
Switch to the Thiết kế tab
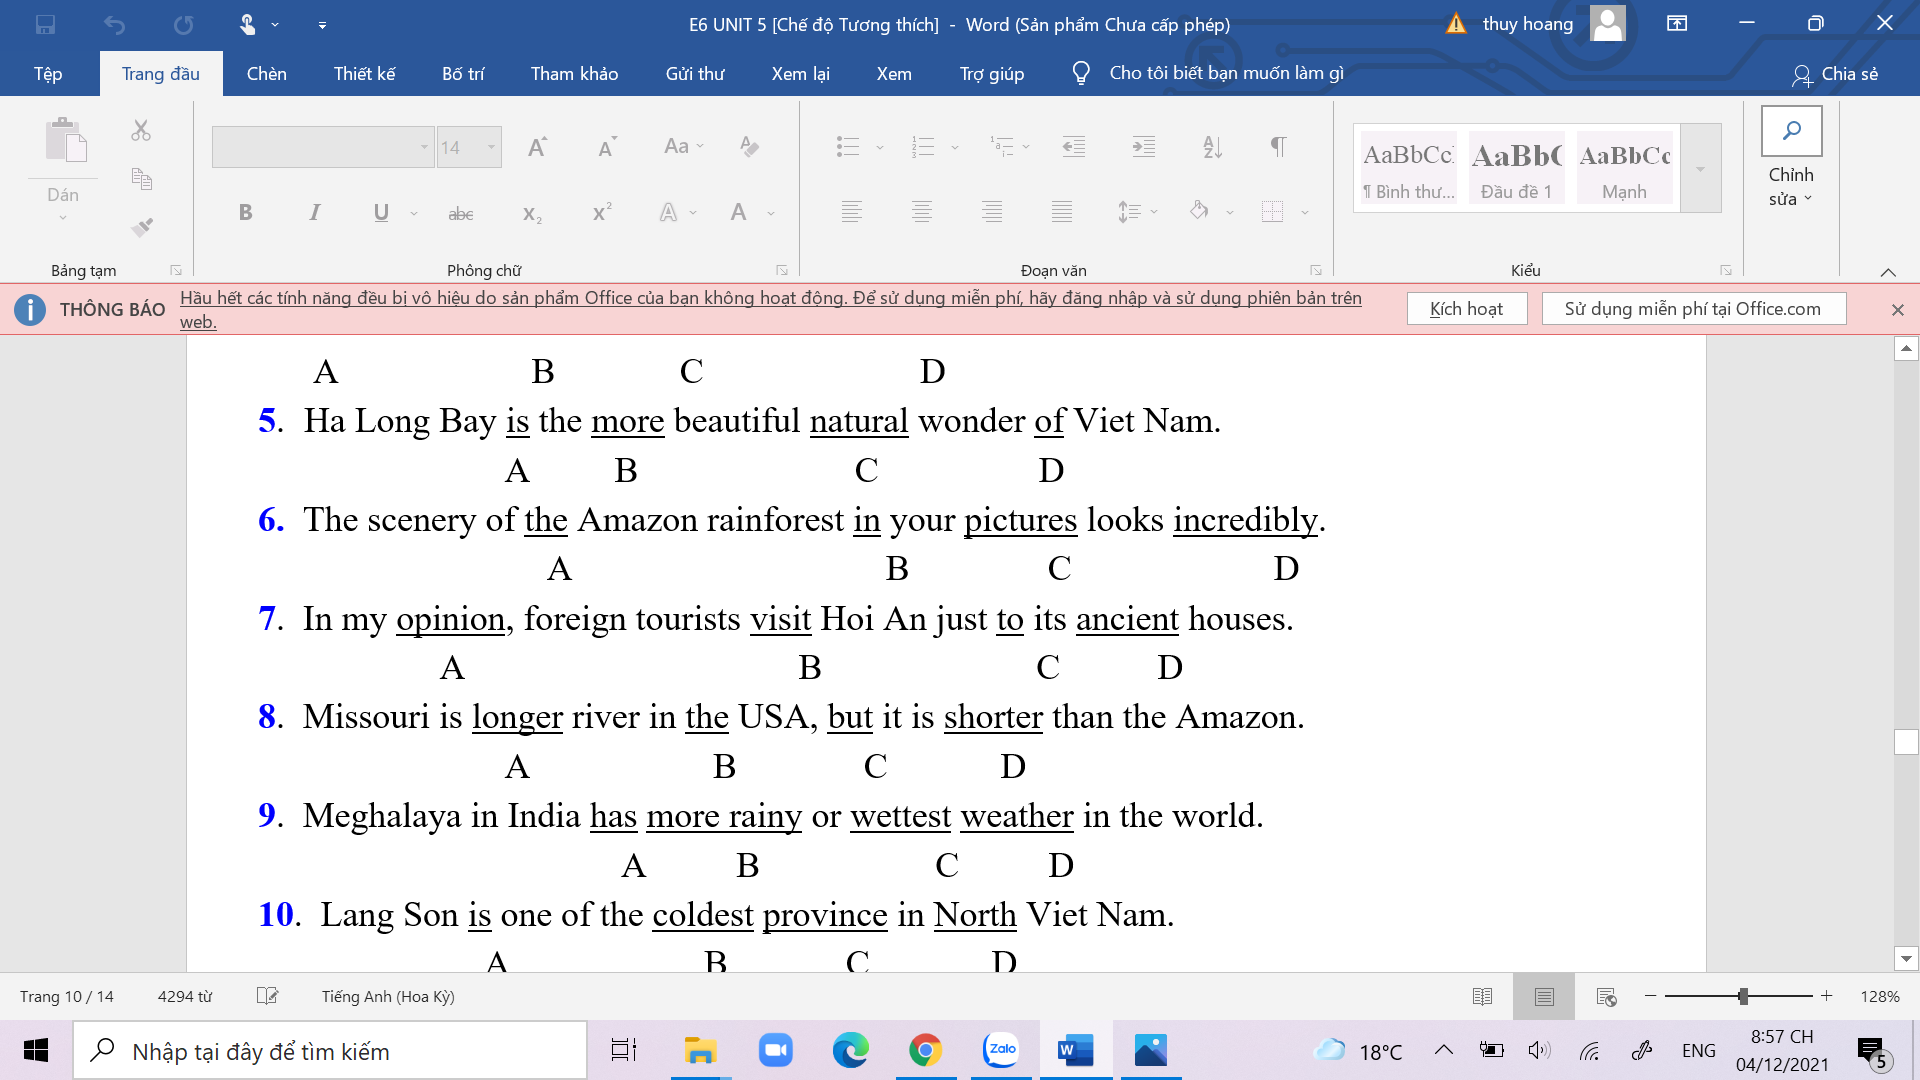[x=365, y=74]
